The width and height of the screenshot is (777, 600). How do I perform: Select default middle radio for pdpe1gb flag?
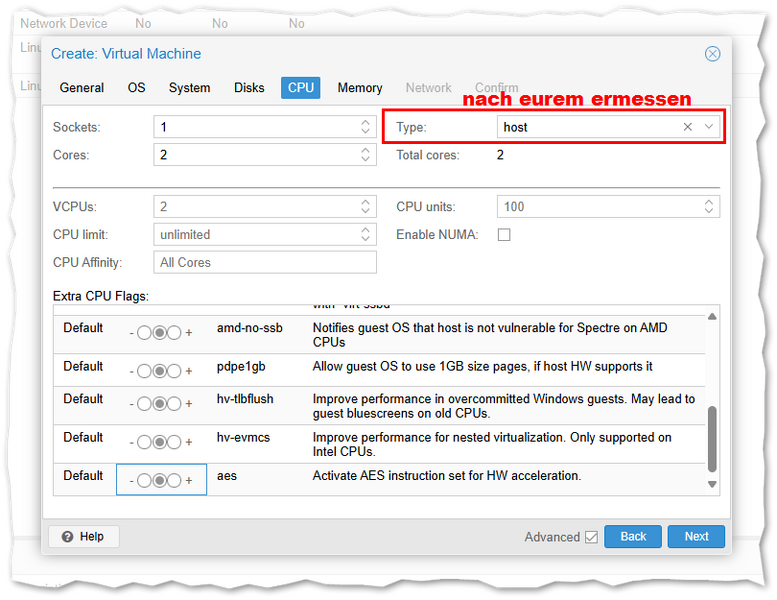[x=159, y=371]
